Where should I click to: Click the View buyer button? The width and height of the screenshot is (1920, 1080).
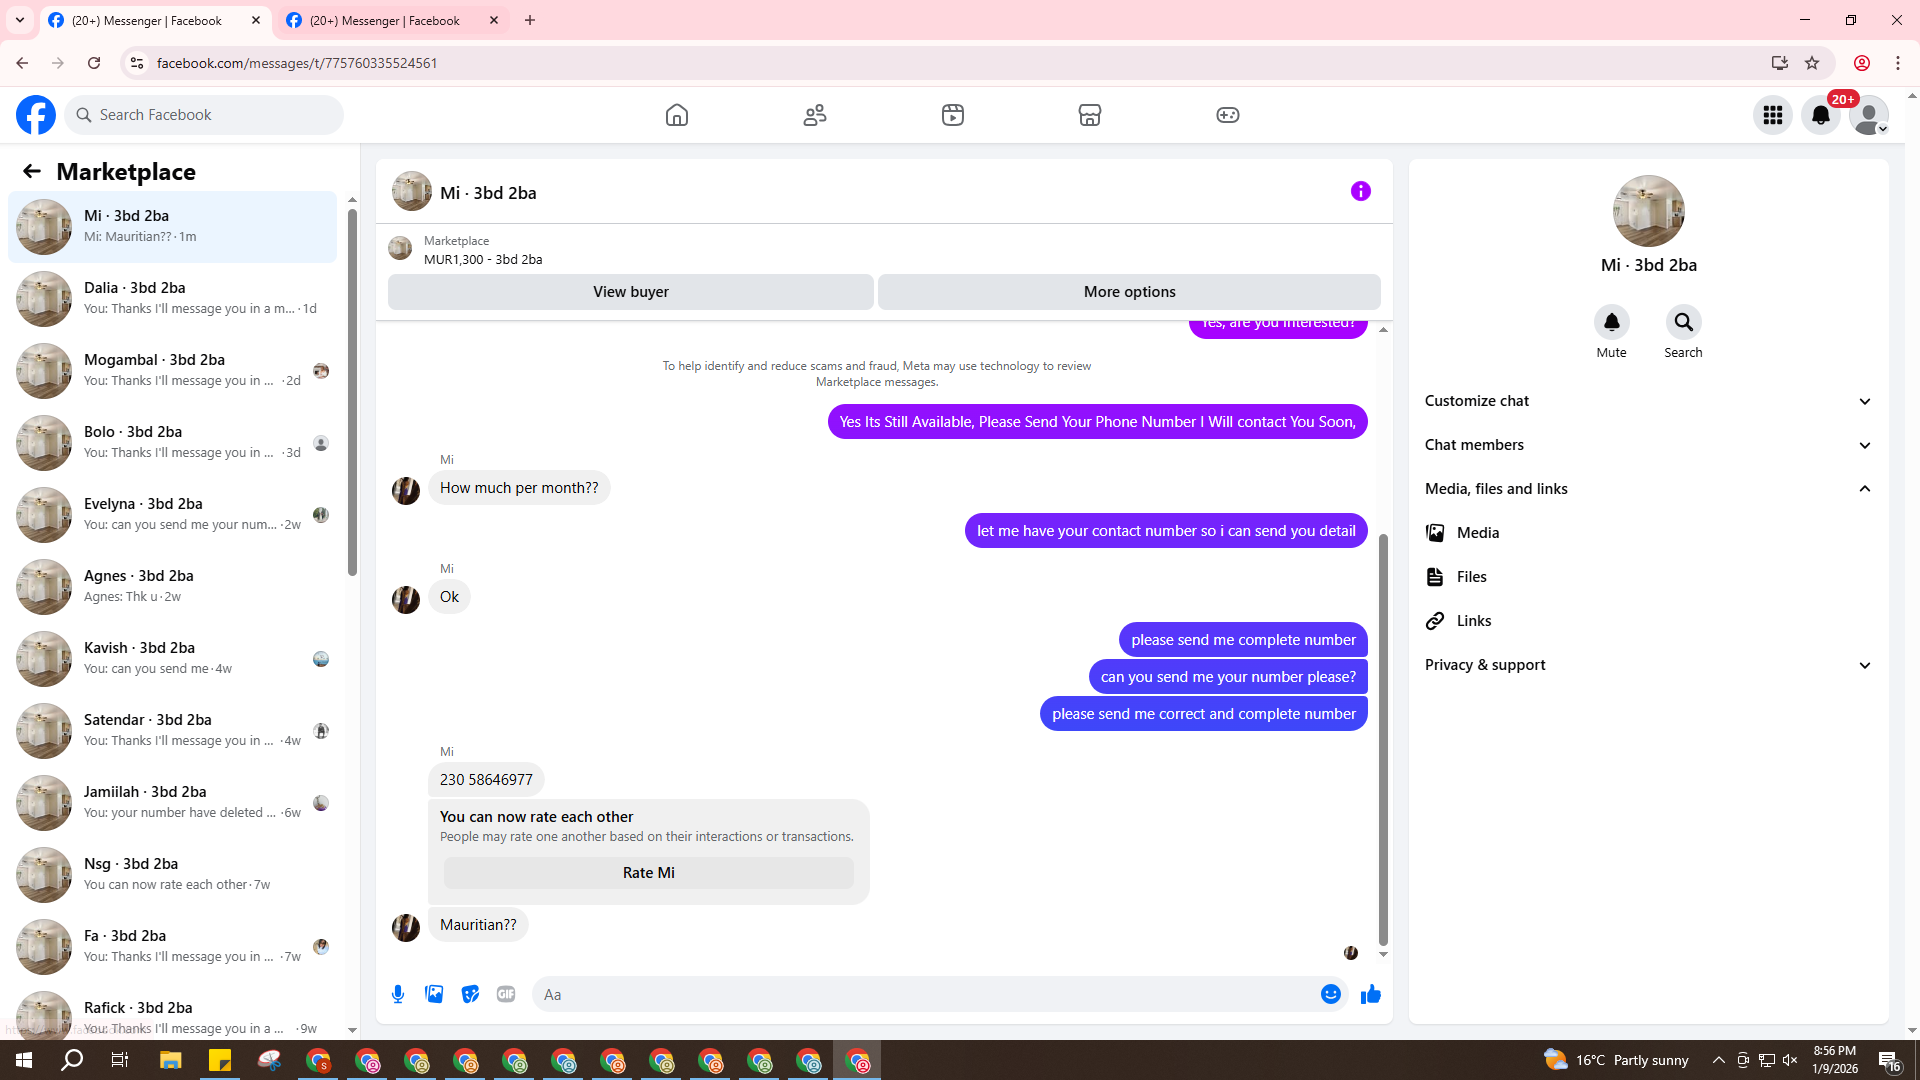tap(630, 292)
